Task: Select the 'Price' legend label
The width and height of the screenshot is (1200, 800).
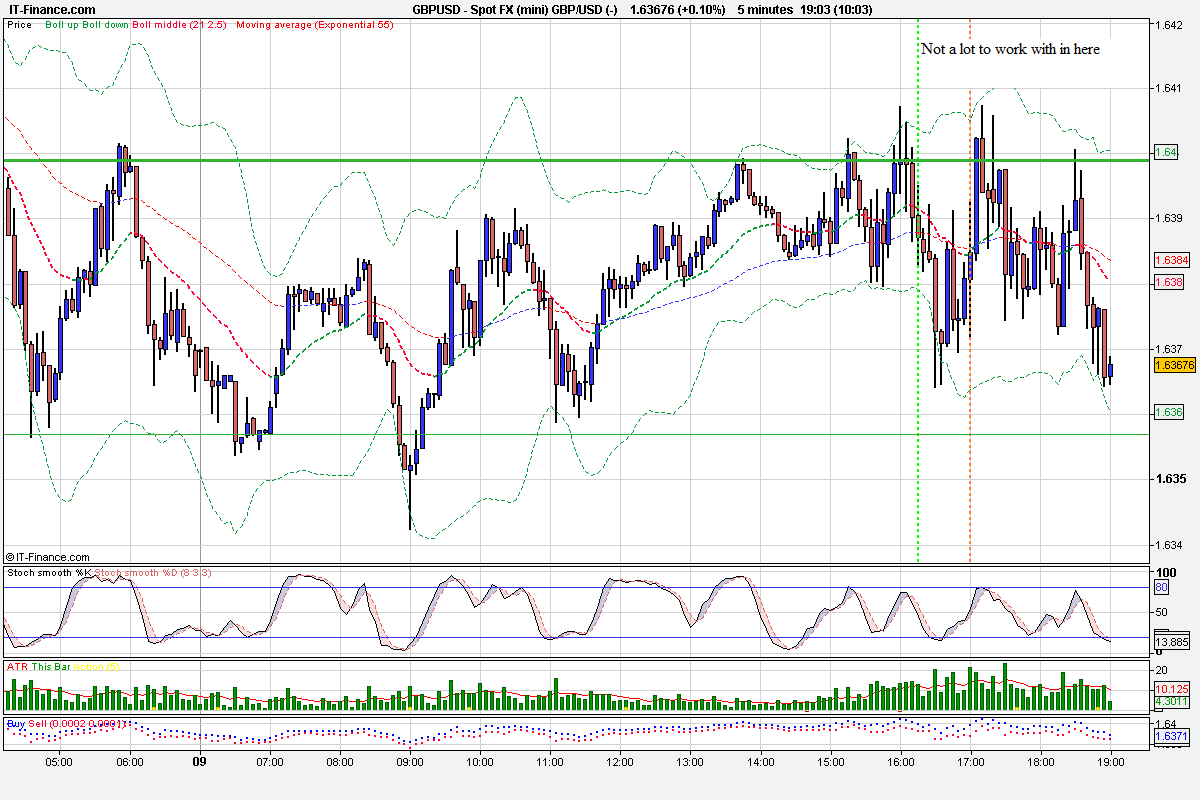Action: coord(19,24)
